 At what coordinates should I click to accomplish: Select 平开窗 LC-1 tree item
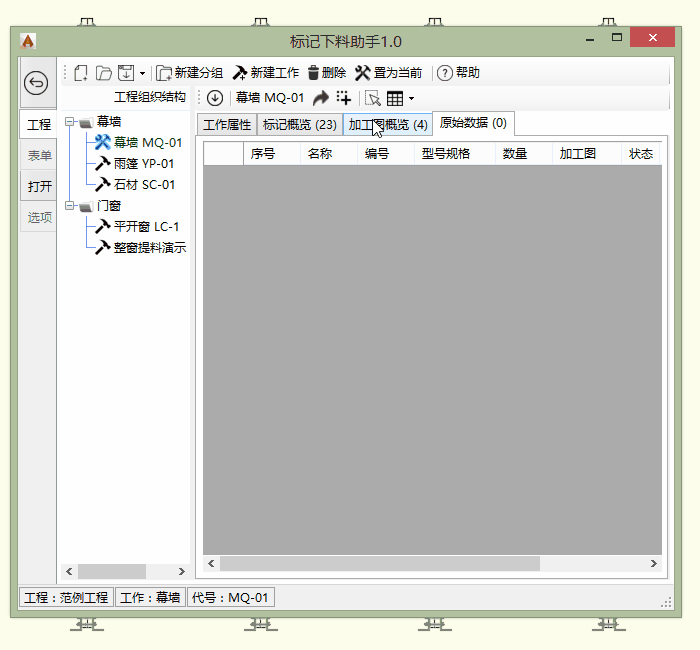[x=146, y=227]
